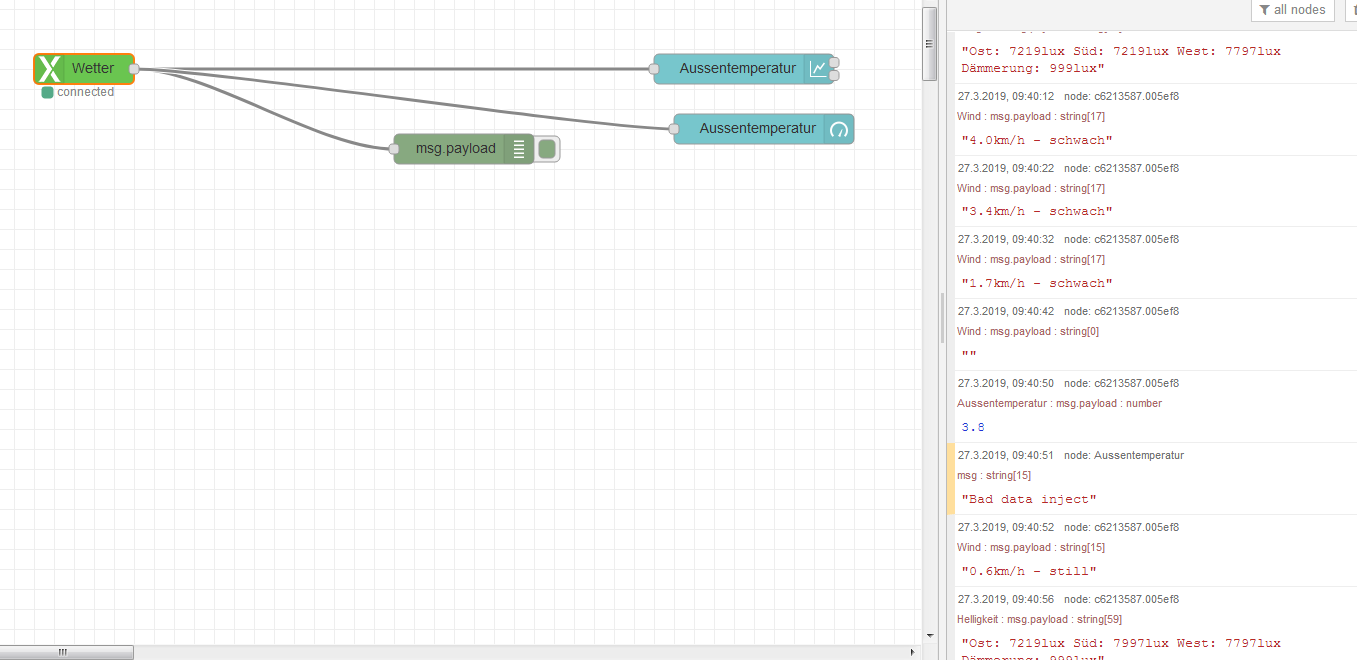
Task: Click the canvas vertical scrollbar thumb
Action: [x=929, y=44]
